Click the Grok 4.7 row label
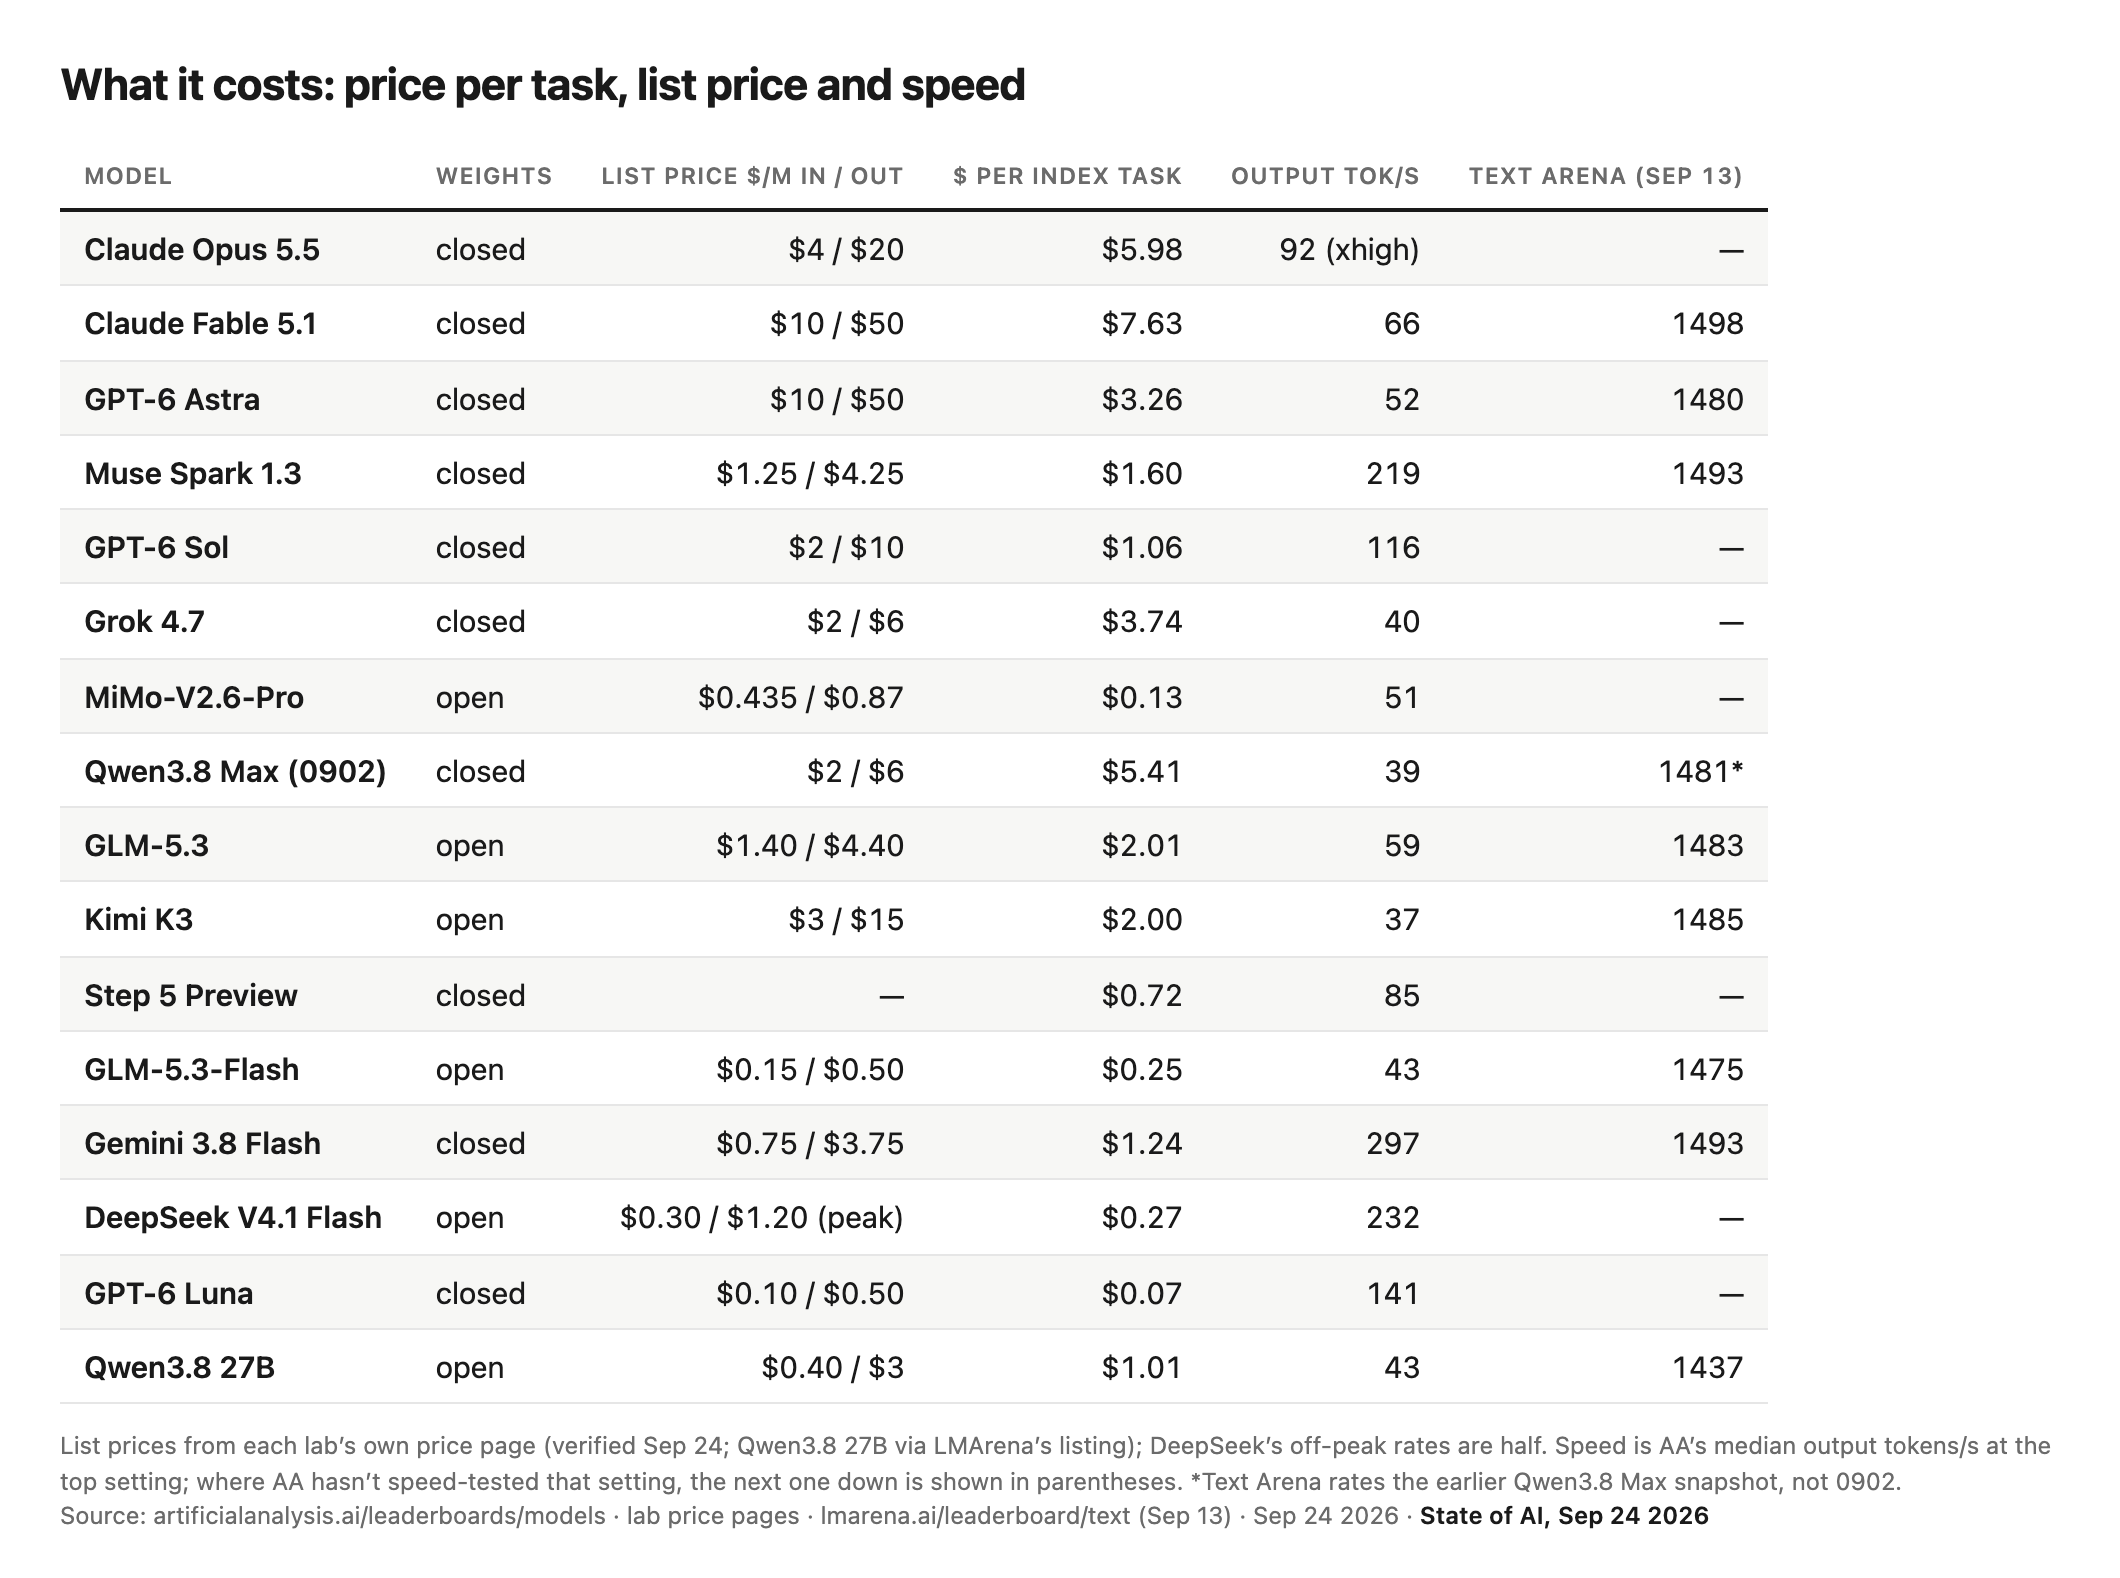2120x1578 pixels. pyautogui.click(x=144, y=621)
